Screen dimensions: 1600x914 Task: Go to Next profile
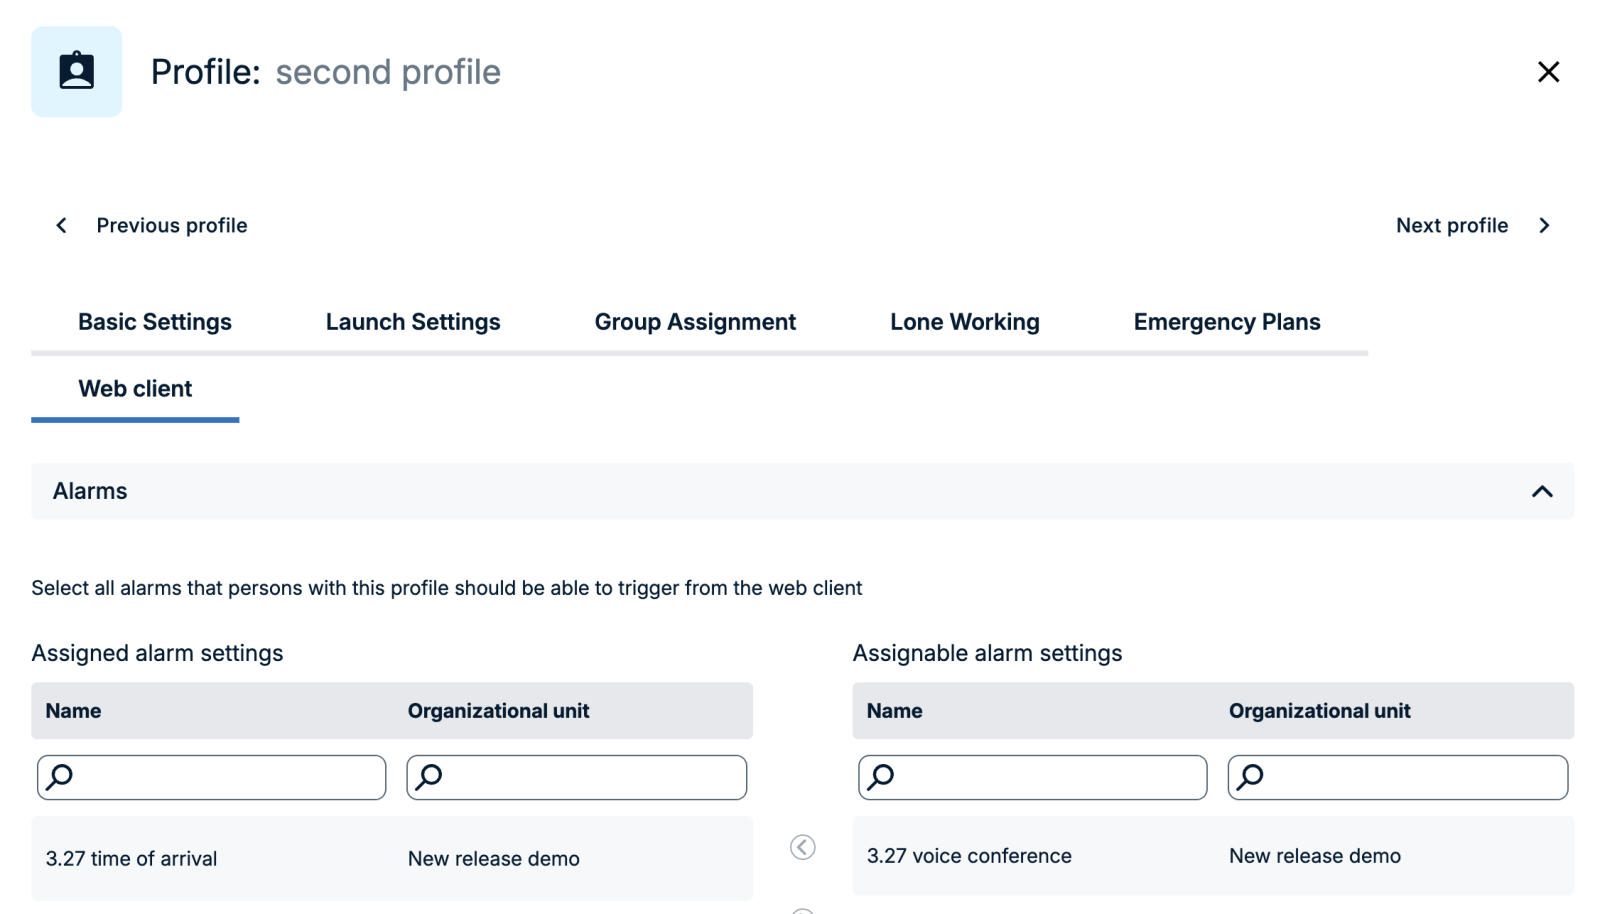click(1451, 225)
